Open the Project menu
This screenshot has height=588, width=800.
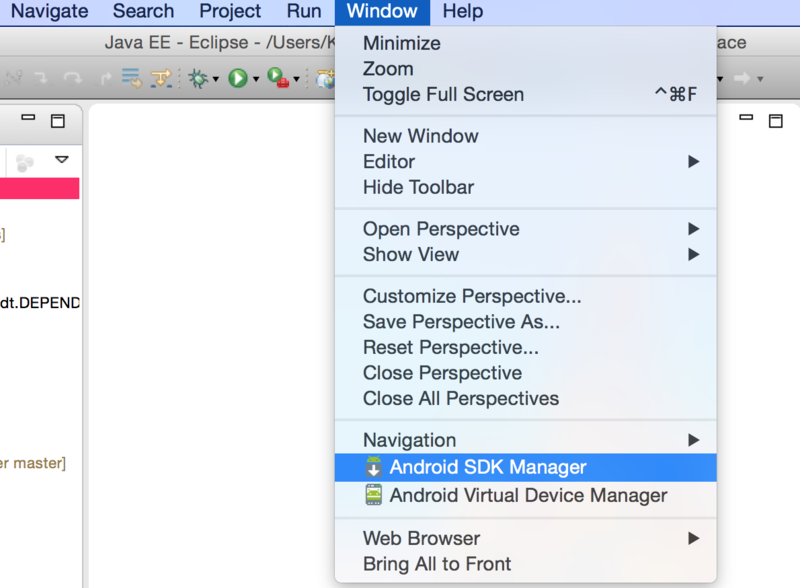[x=230, y=11]
